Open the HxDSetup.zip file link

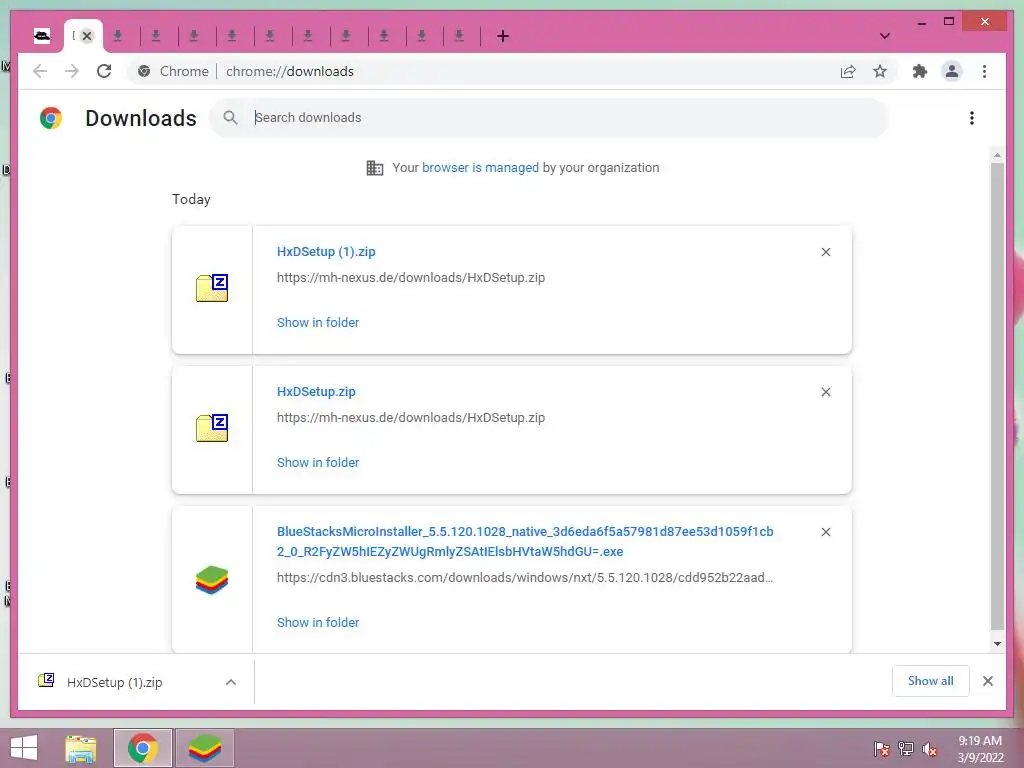pos(316,392)
